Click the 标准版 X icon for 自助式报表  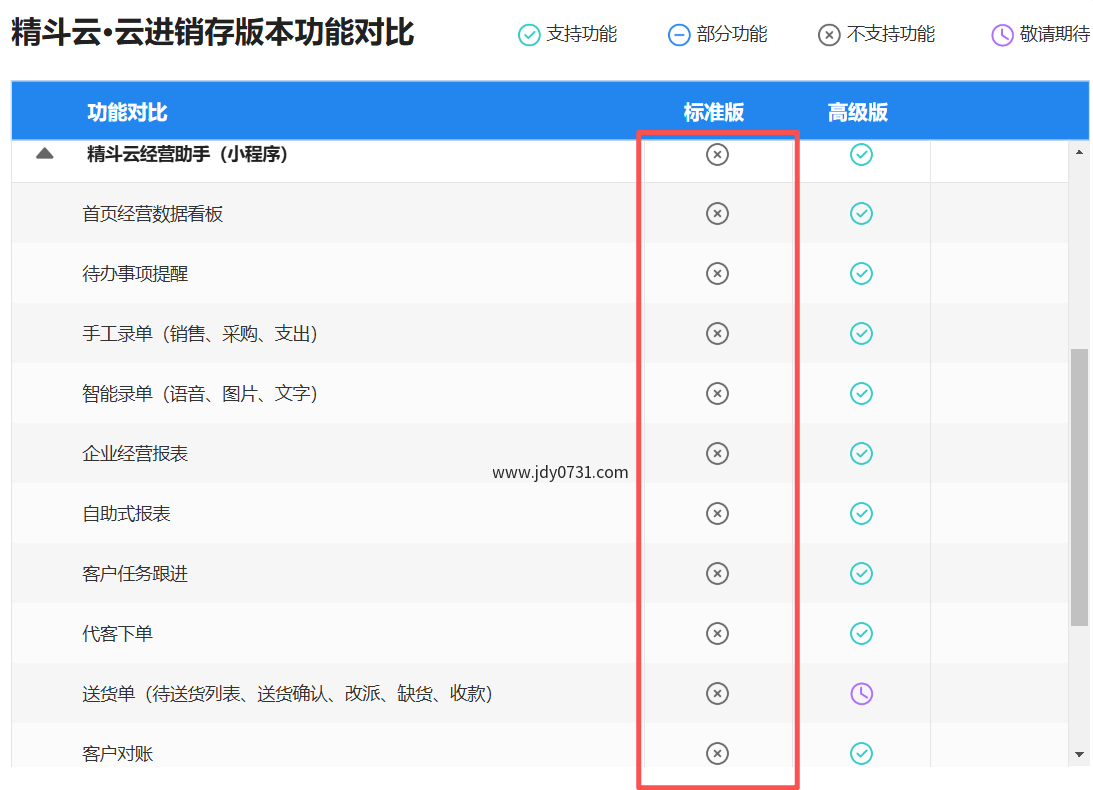[717, 513]
